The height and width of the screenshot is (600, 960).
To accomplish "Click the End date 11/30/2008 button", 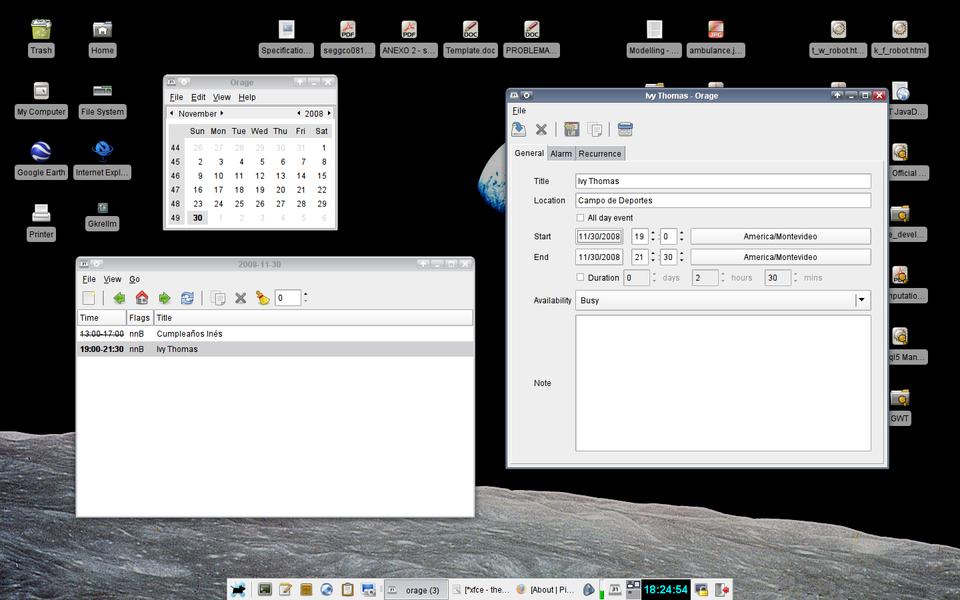I will pos(599,257).
